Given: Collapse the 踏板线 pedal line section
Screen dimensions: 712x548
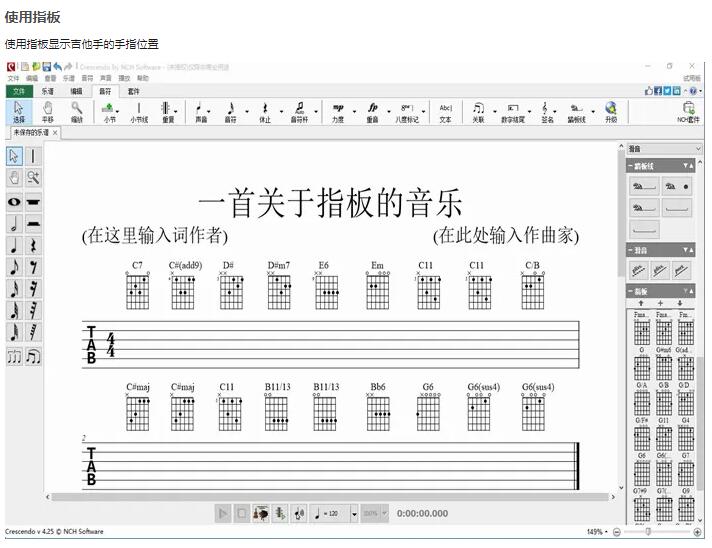Looking at the screenshot, I should (688, 166).
